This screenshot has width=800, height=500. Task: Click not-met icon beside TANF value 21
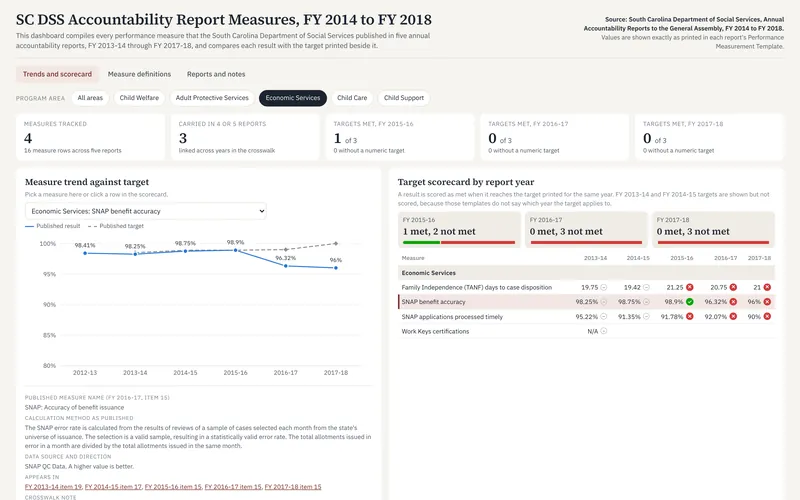tap(767, 287)
